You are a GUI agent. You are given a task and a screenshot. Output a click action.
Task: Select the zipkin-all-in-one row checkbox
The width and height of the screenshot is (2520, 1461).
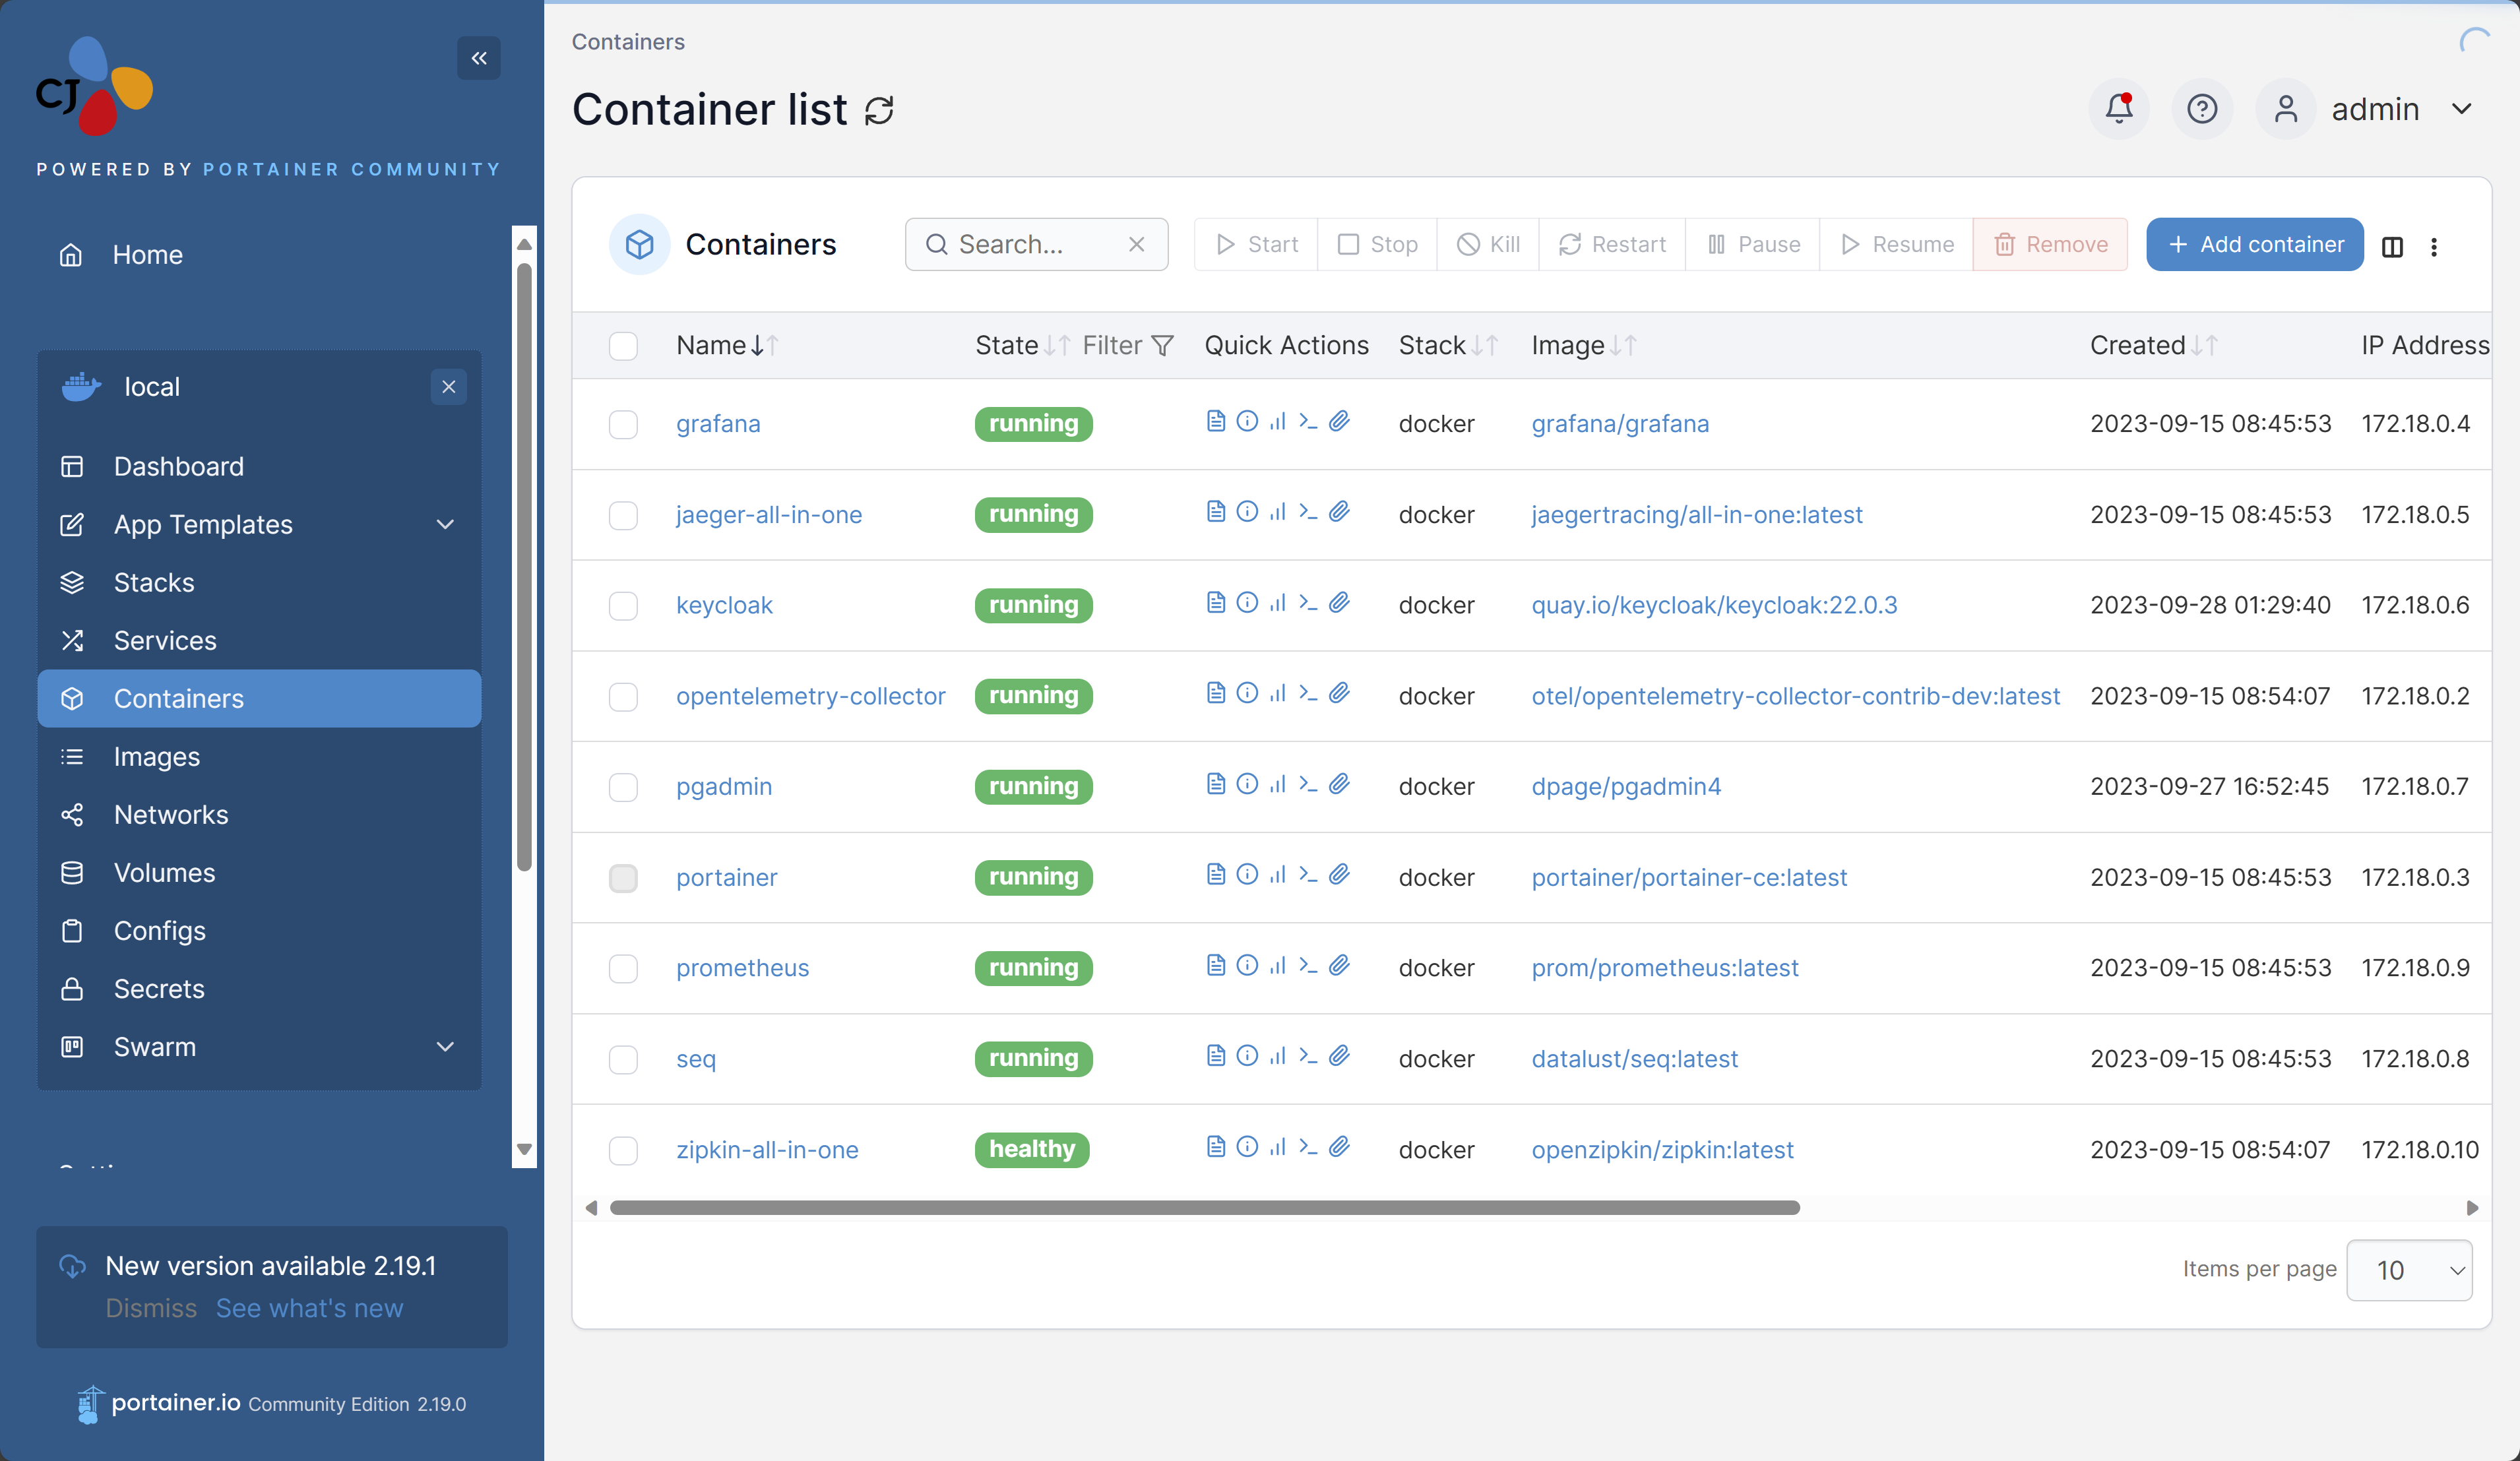click(623, 1150)
